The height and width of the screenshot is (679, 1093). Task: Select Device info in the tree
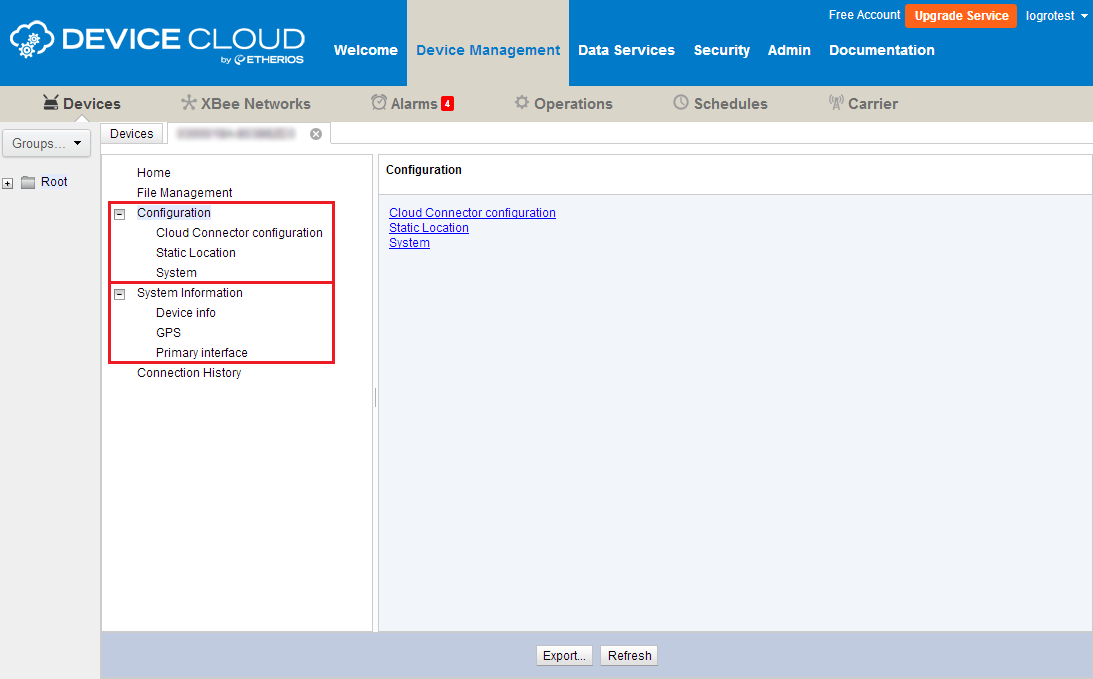(185, 313)
